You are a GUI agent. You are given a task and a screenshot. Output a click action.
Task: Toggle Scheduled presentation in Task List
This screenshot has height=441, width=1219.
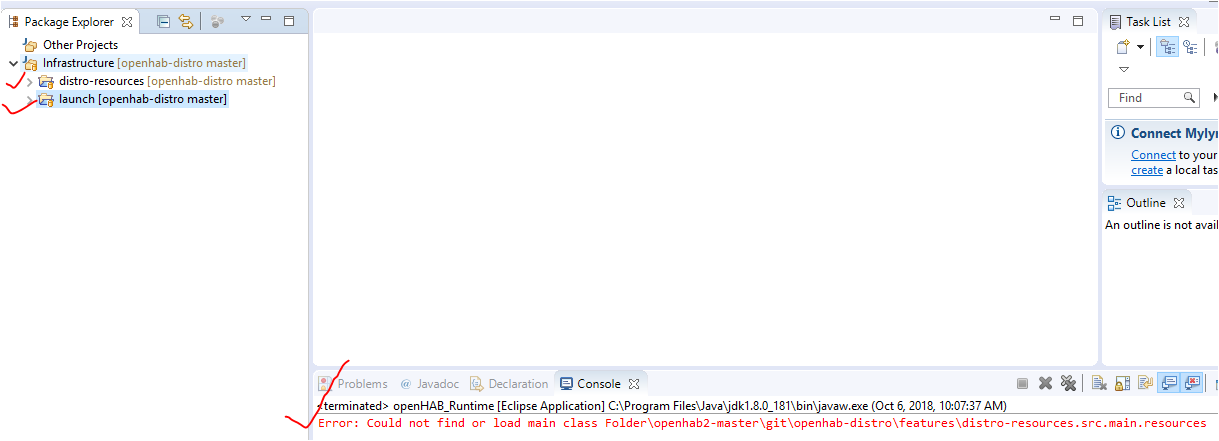click(1190, 47)
